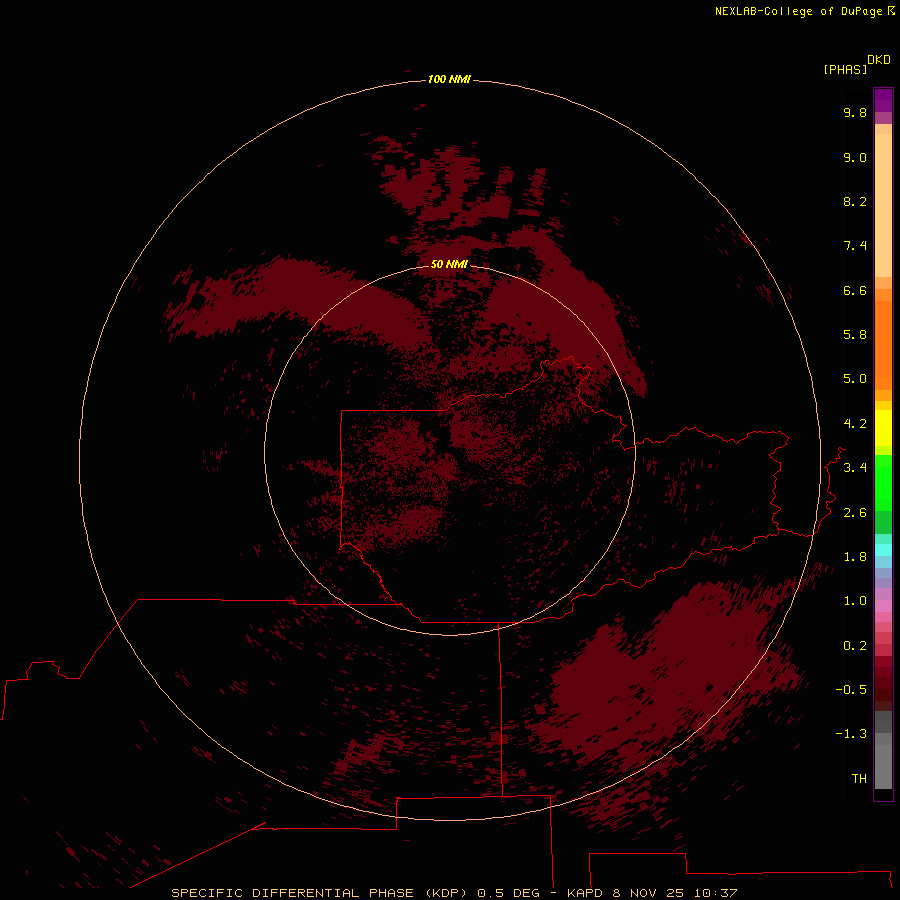Image resolution: width=900 pixels, height=900 pixels.
Task: Click the 3.4 legend value
Action: pyautogui.click(x=855, y=468)
